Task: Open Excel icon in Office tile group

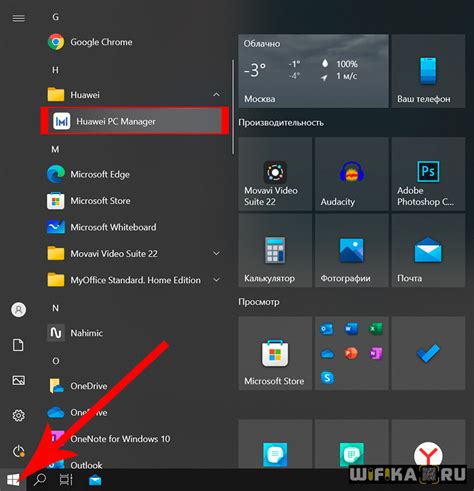Action: click(x=376, y=329)
